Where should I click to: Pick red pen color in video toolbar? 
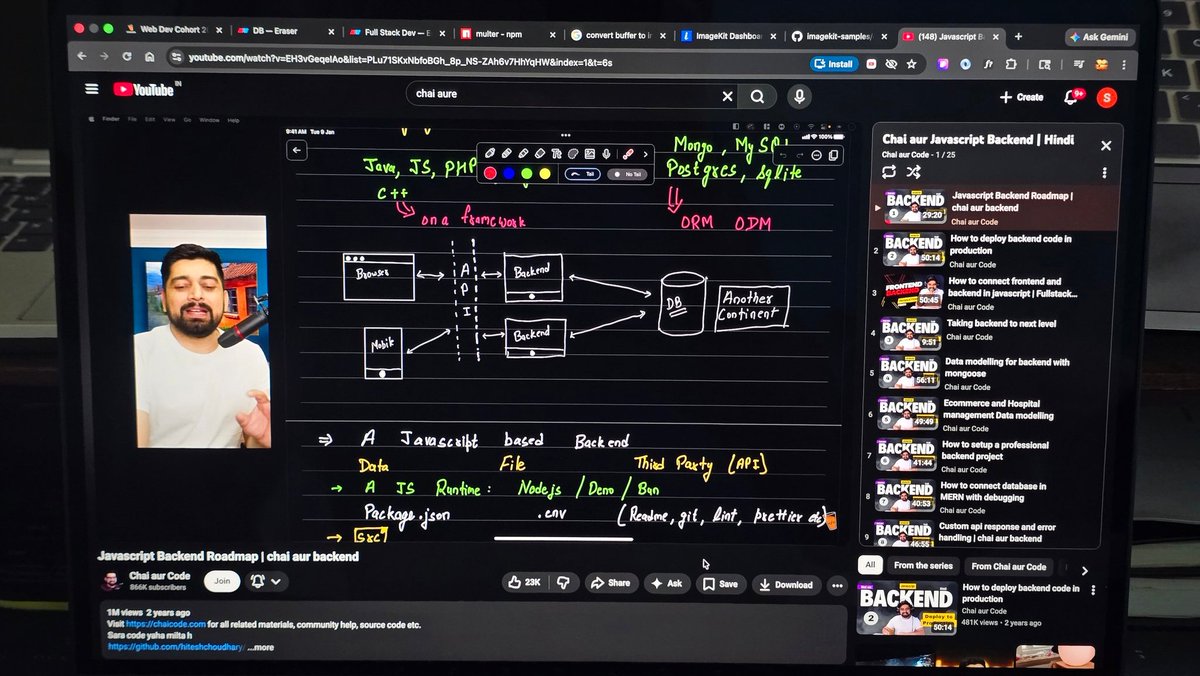tap(491, 173)
